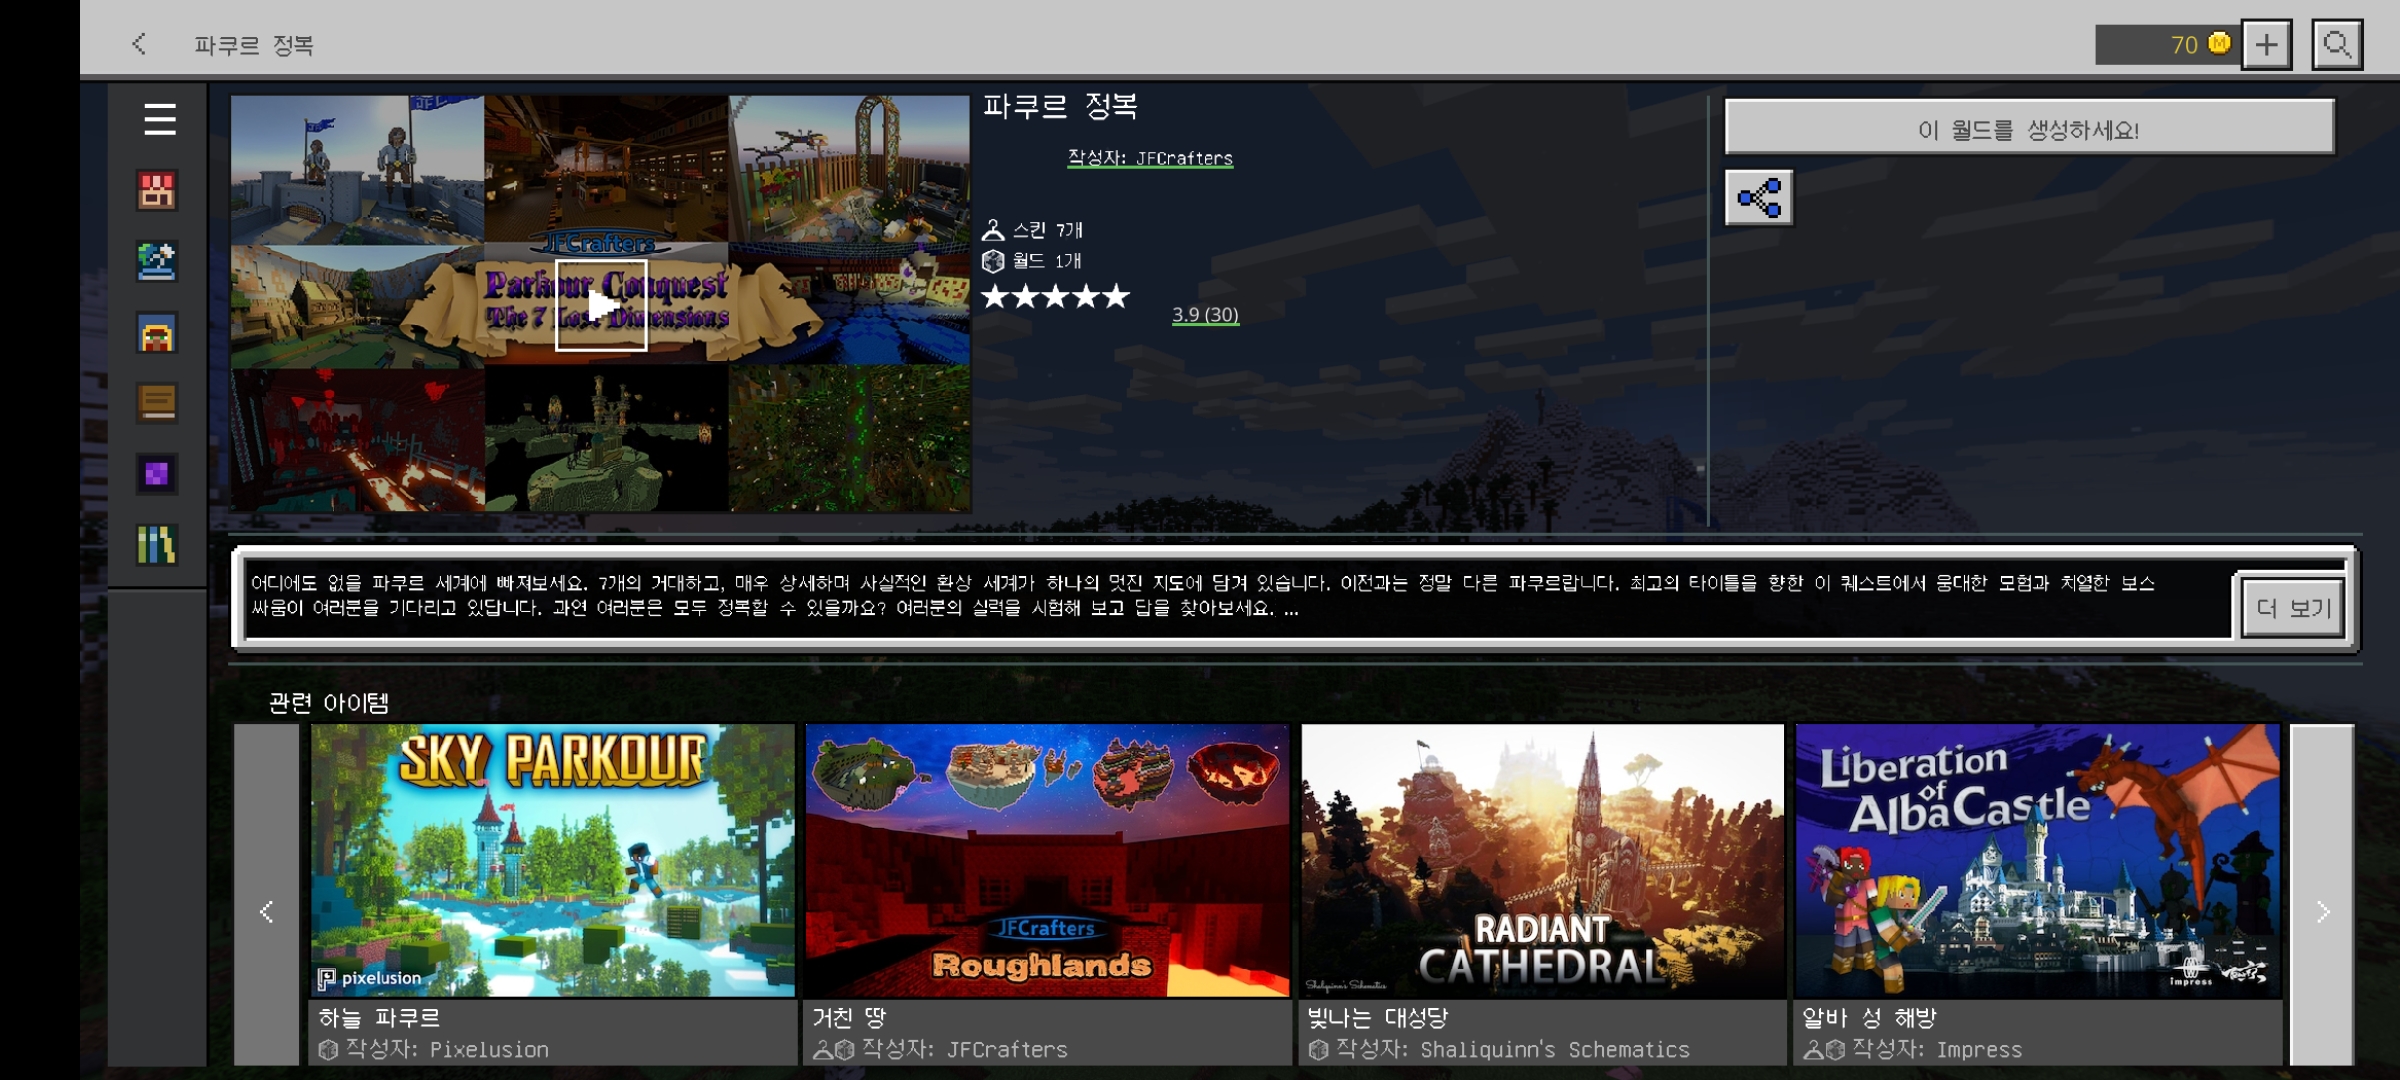
Task: Add Minecoins with the plus button
Action: [2266, 45]
